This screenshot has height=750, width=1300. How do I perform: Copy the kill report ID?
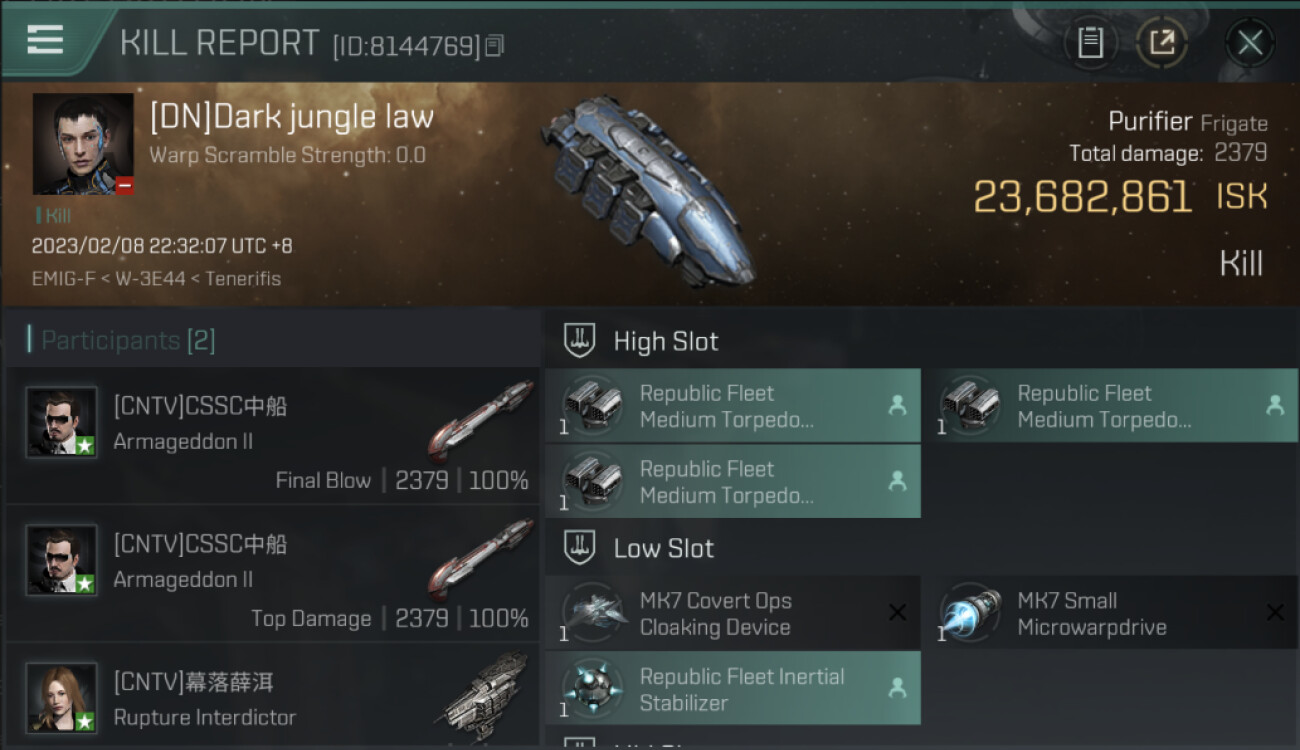point(494,46)
